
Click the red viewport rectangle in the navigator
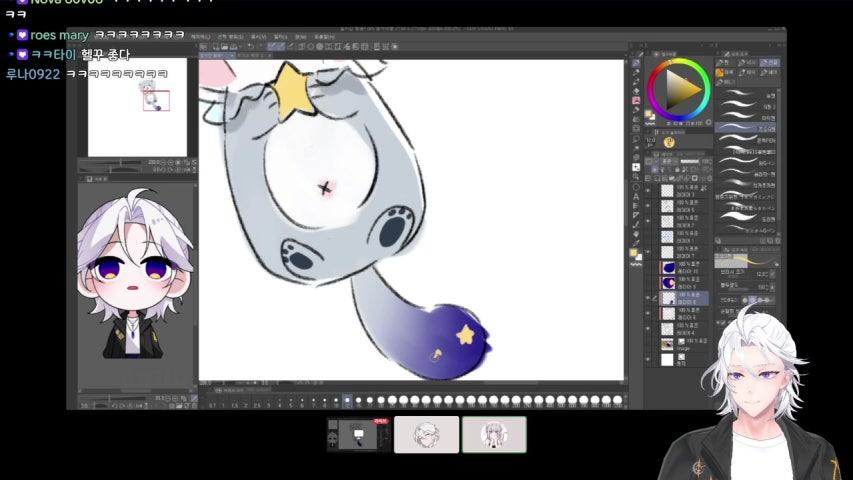pyautogui.click(x=156, y=101)
